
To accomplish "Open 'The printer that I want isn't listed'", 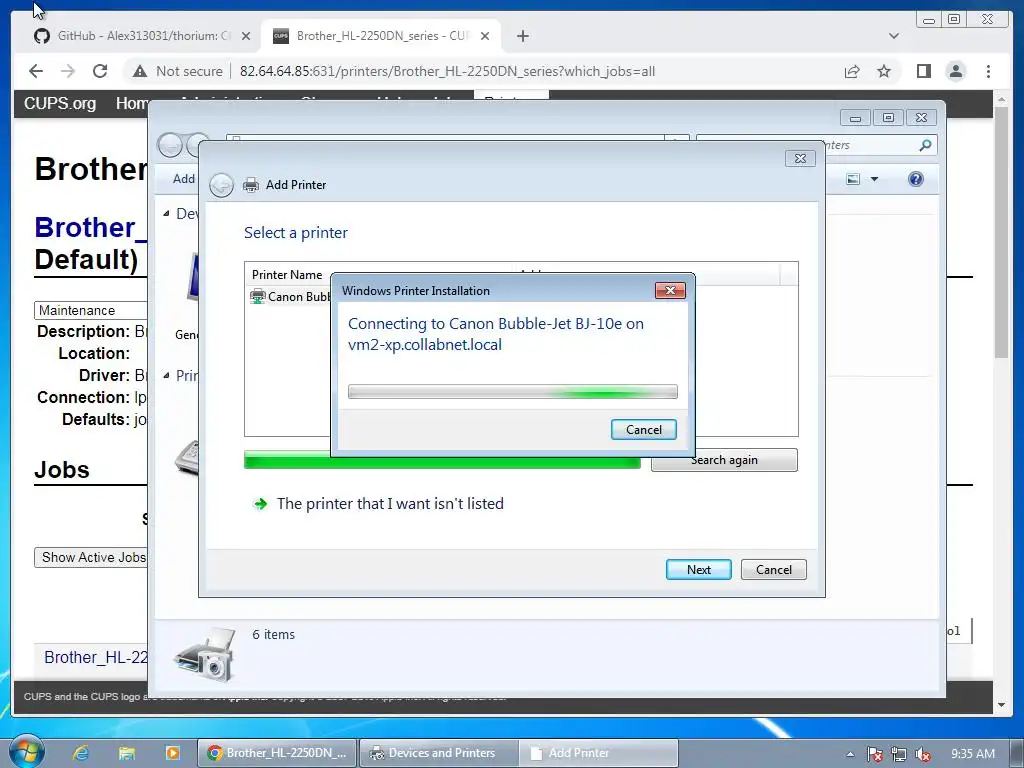I will click(x=390, y=504).
